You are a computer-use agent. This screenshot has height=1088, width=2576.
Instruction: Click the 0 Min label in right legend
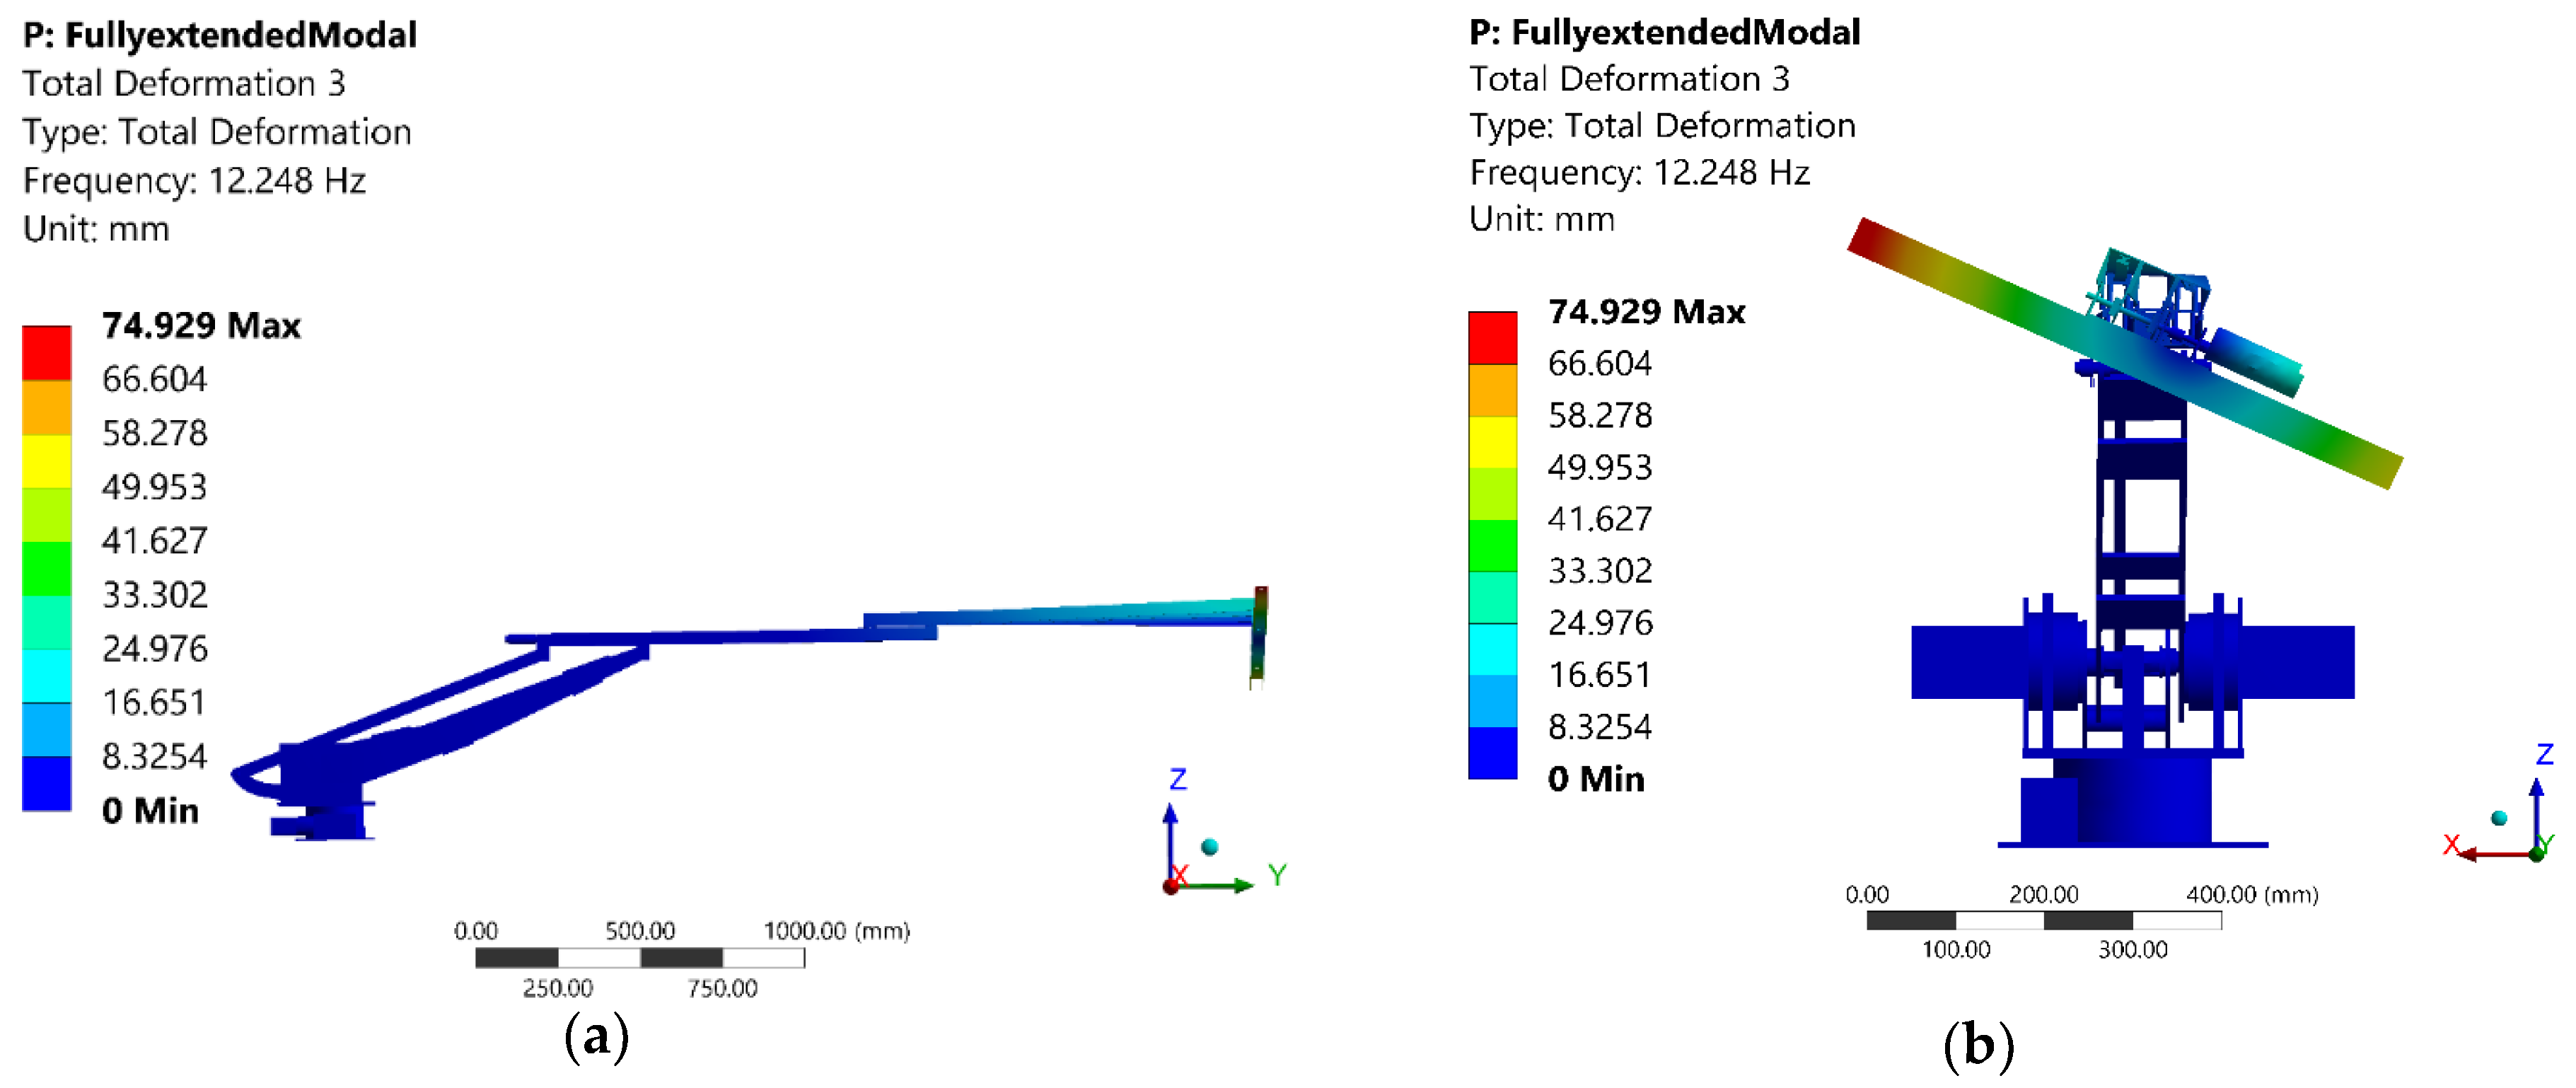[x=1596, y=778]
